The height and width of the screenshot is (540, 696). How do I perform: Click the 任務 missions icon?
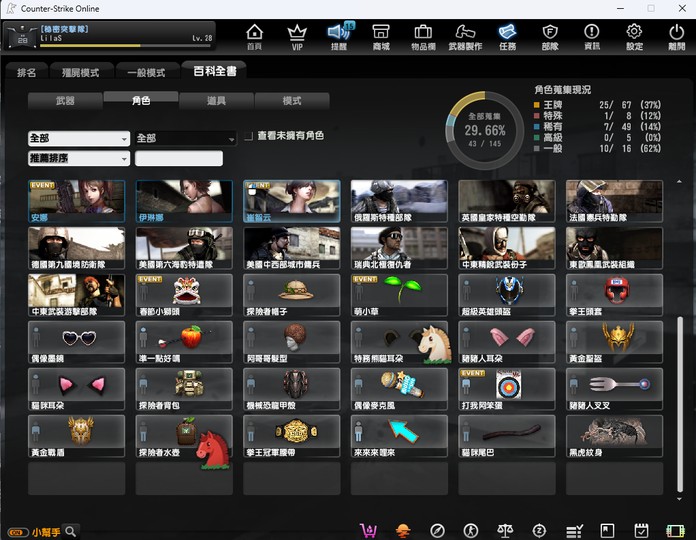(x=507, y=37)
